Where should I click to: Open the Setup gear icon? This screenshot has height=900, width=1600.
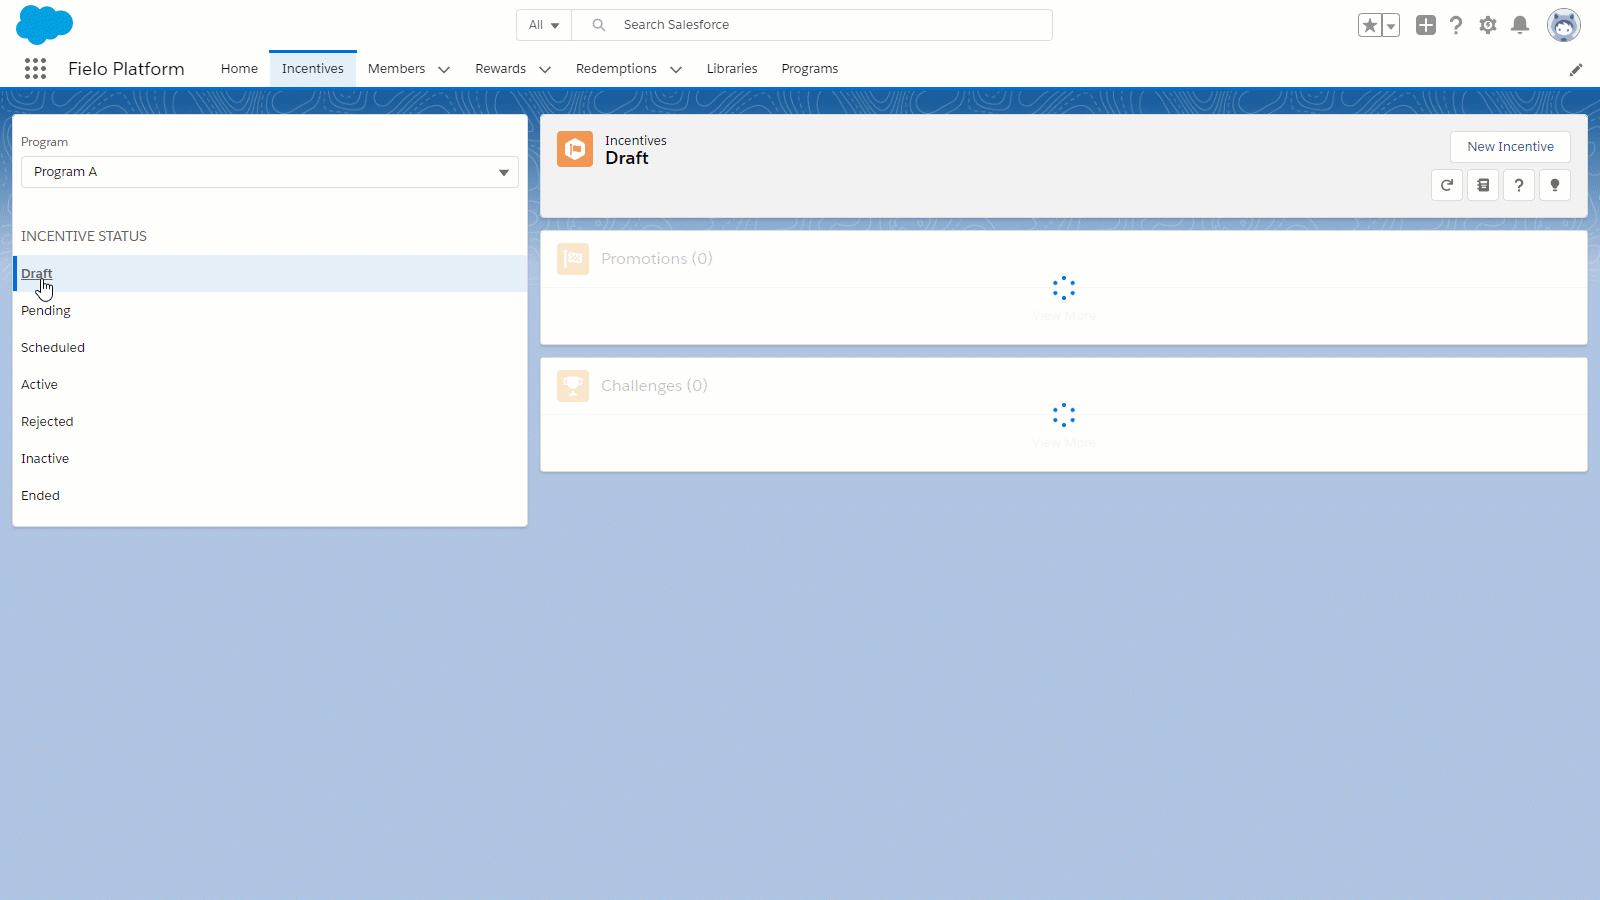pos(1488,25)
